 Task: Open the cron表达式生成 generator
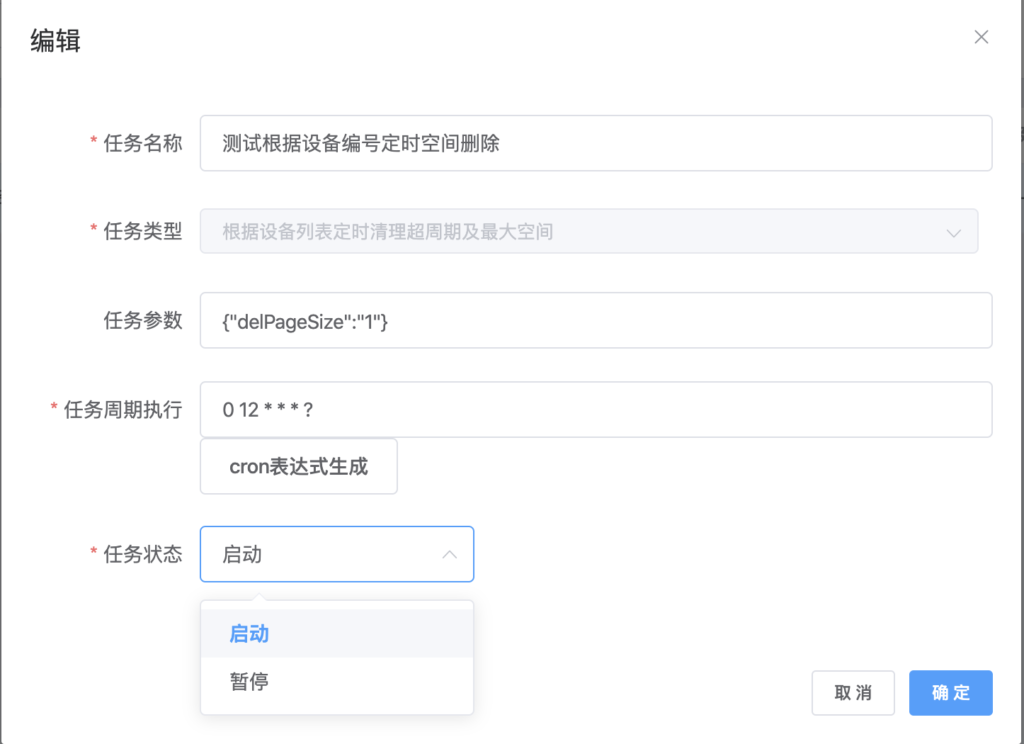coord(298,466)
